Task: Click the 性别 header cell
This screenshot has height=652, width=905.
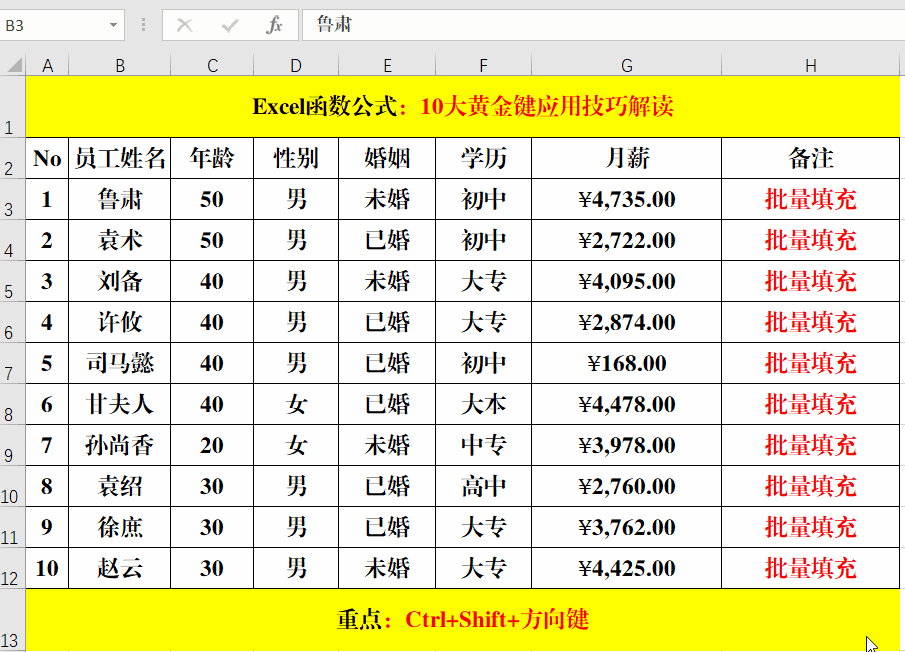Action: [x=296, y=158]
